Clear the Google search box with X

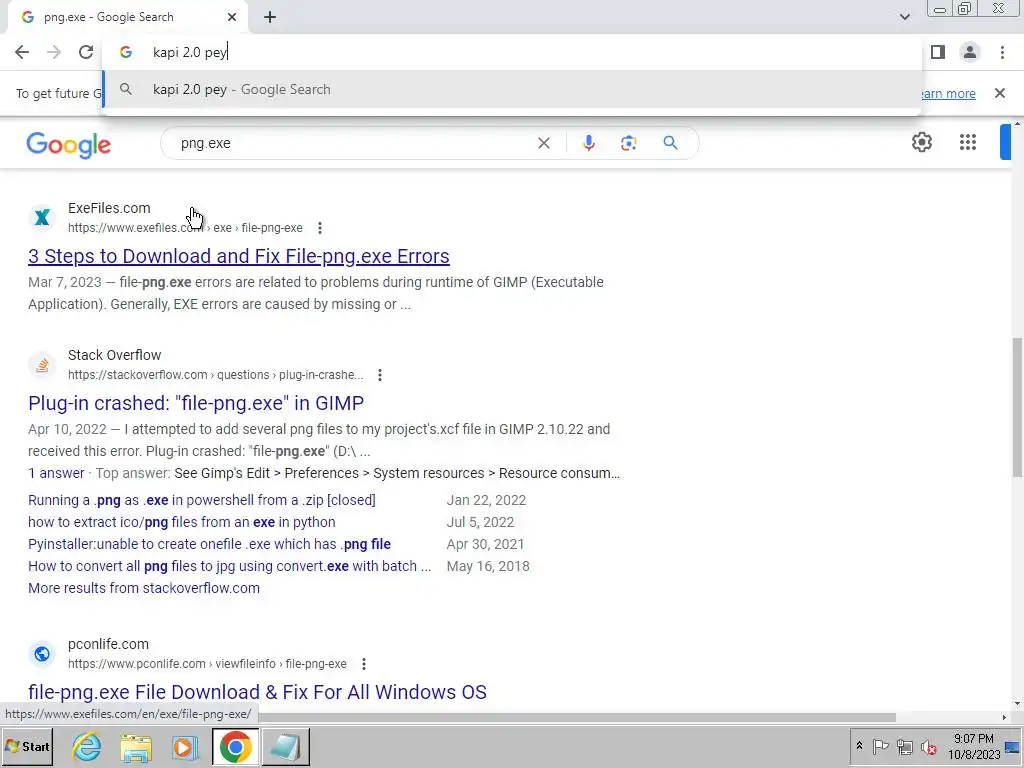tap(543, 143)
